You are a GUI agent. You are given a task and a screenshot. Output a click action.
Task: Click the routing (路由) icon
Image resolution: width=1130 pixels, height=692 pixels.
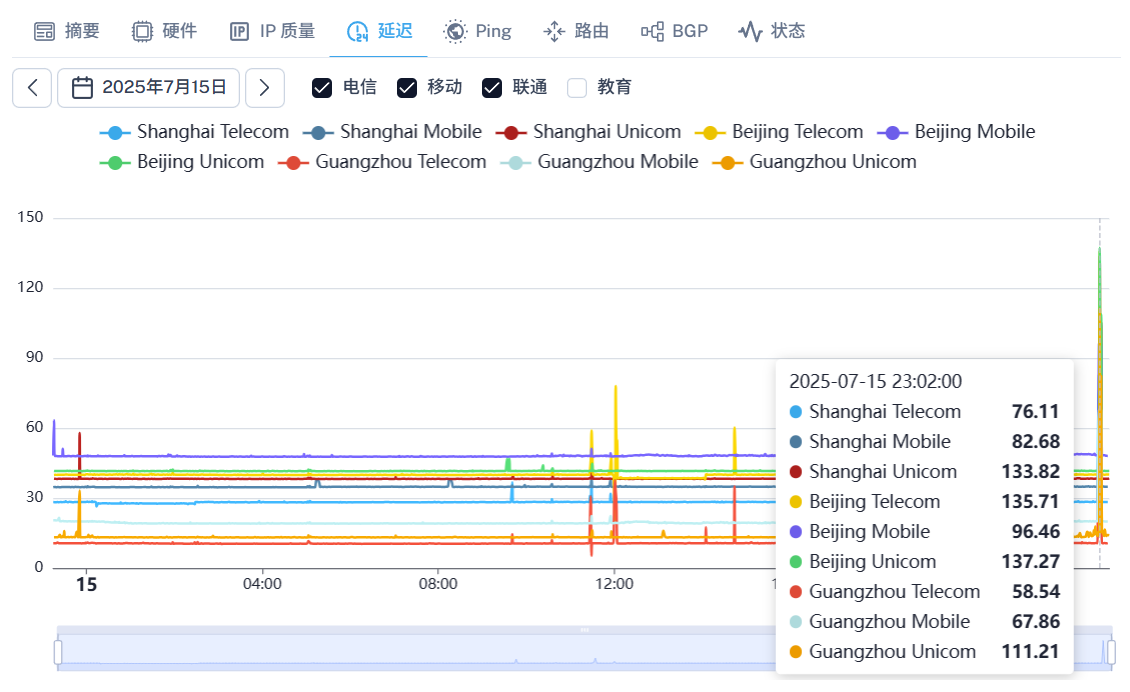tap(554, 31)
